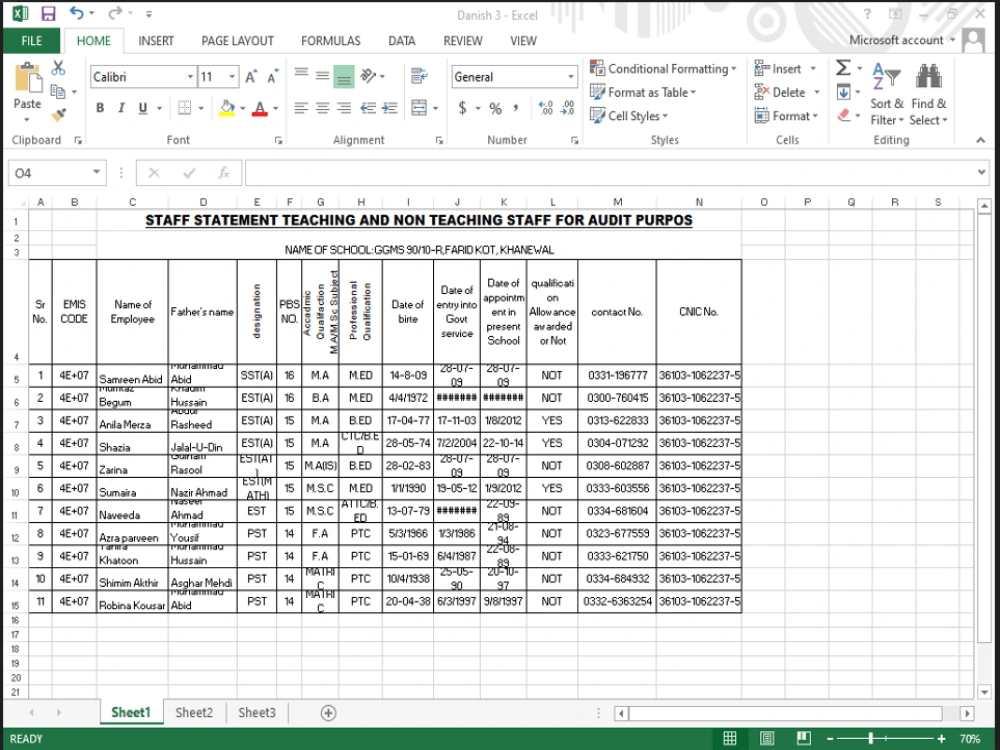Toggle highlighted Bottom Align button
Screen dimensions: 1000x750
[344, 77]
